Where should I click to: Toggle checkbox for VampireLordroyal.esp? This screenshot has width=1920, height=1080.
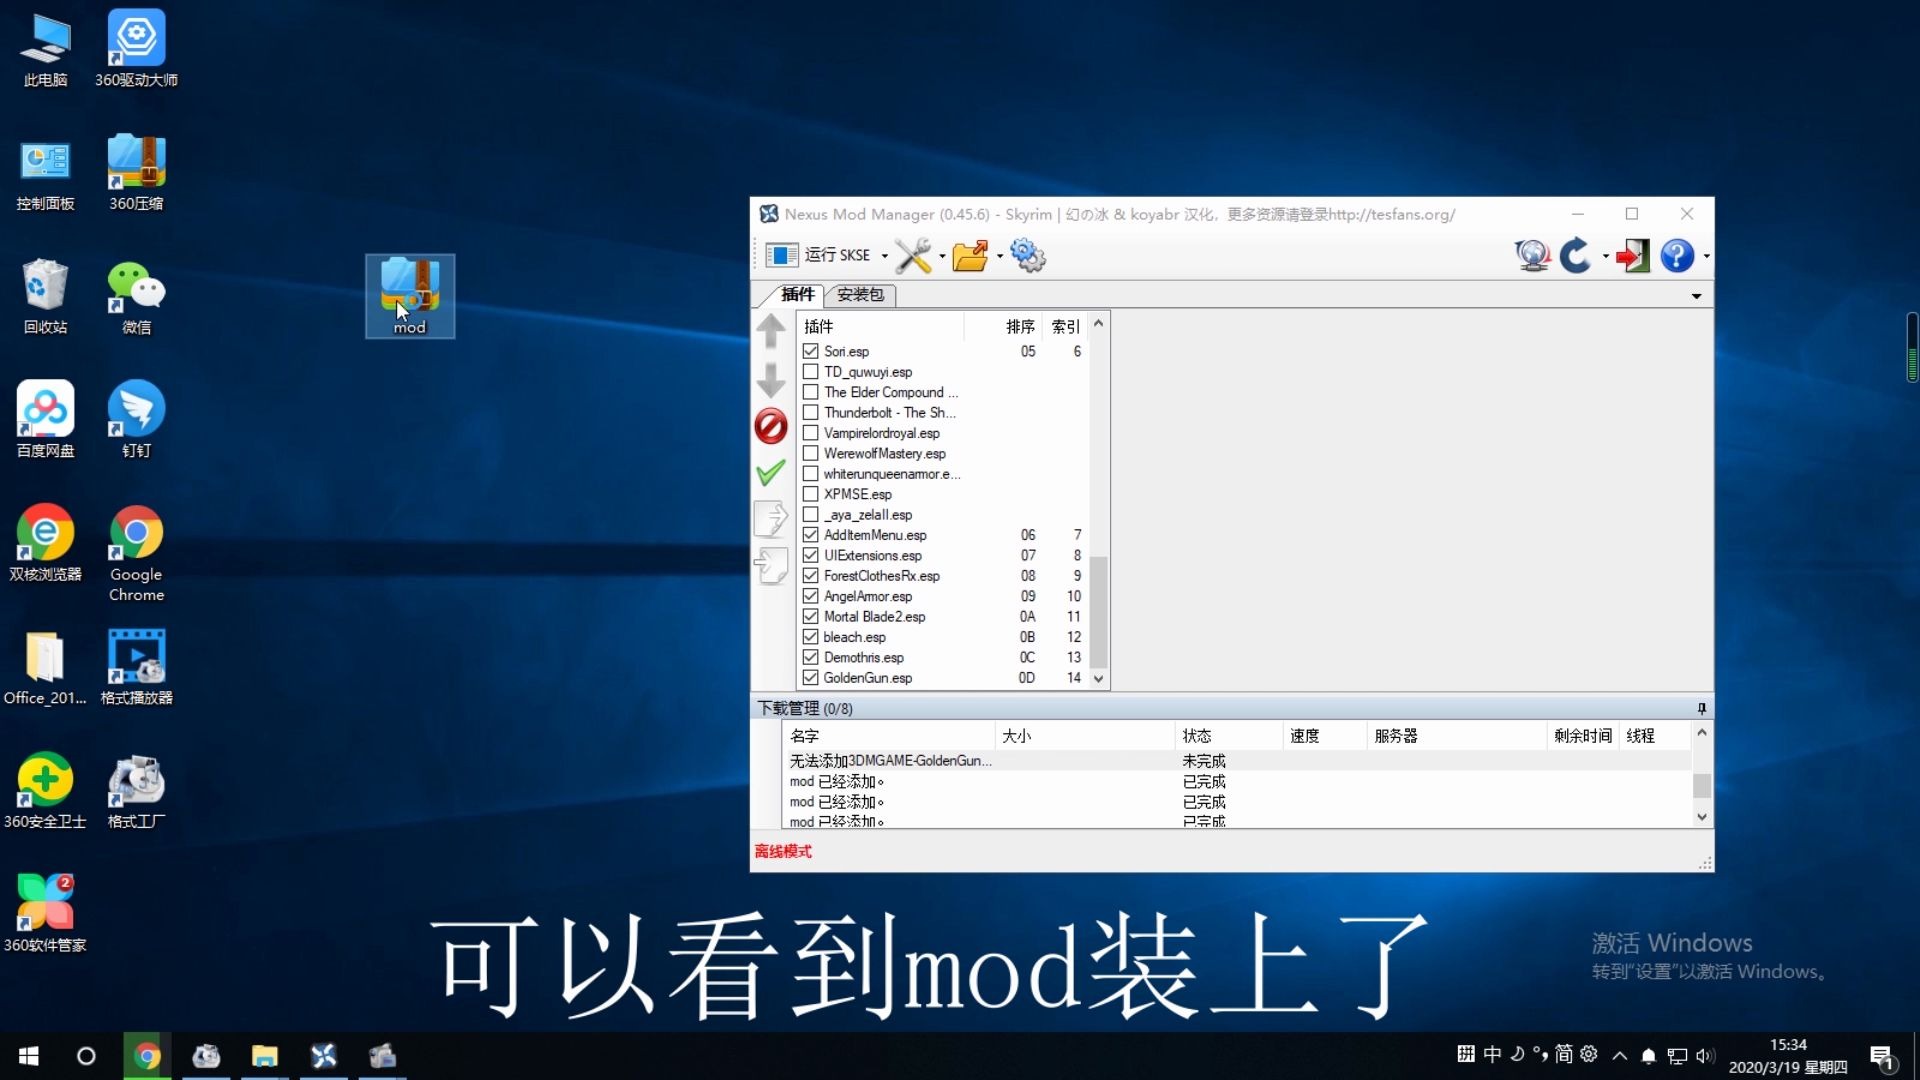[811, 433]
